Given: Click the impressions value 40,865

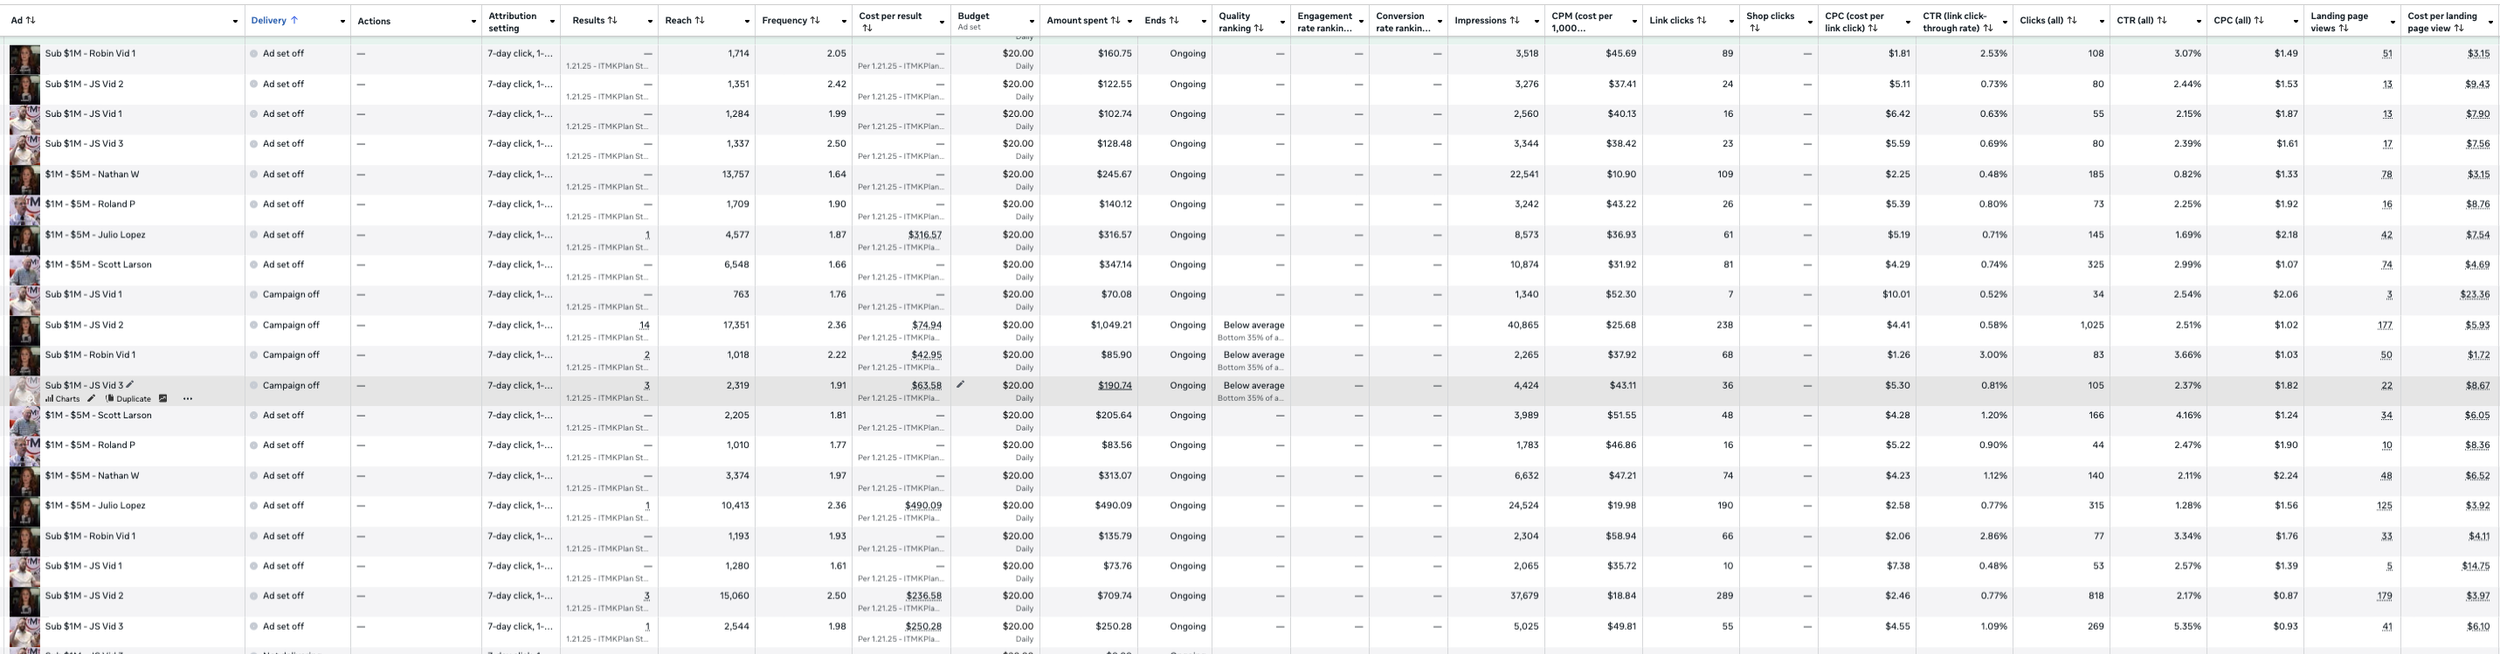Looking at the screenshot, I should coord(1522,325).
